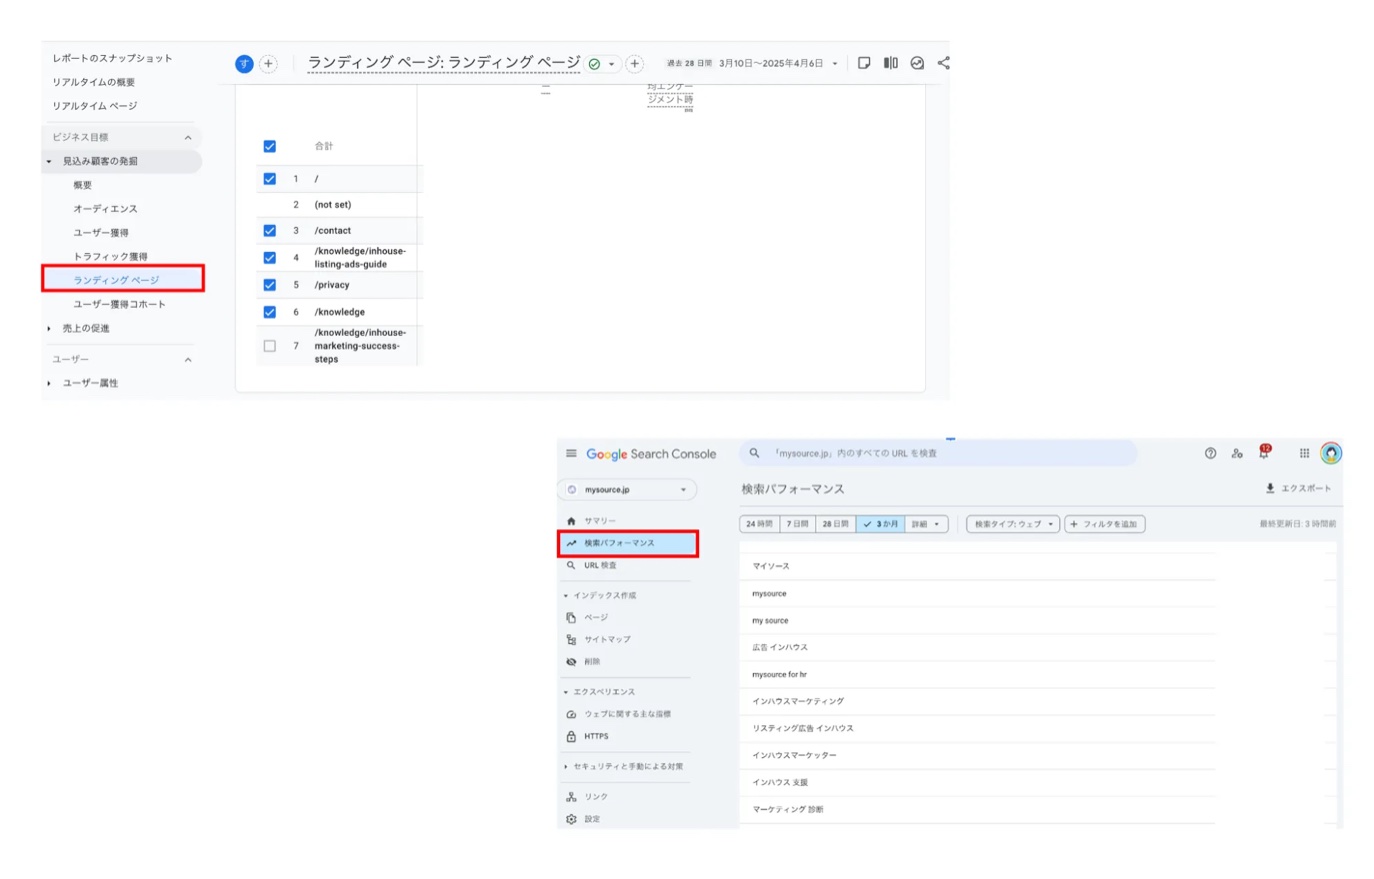Open レポートのスナップショット
The width and height of the screenshot is (1374, 879).
click(112, 58)
